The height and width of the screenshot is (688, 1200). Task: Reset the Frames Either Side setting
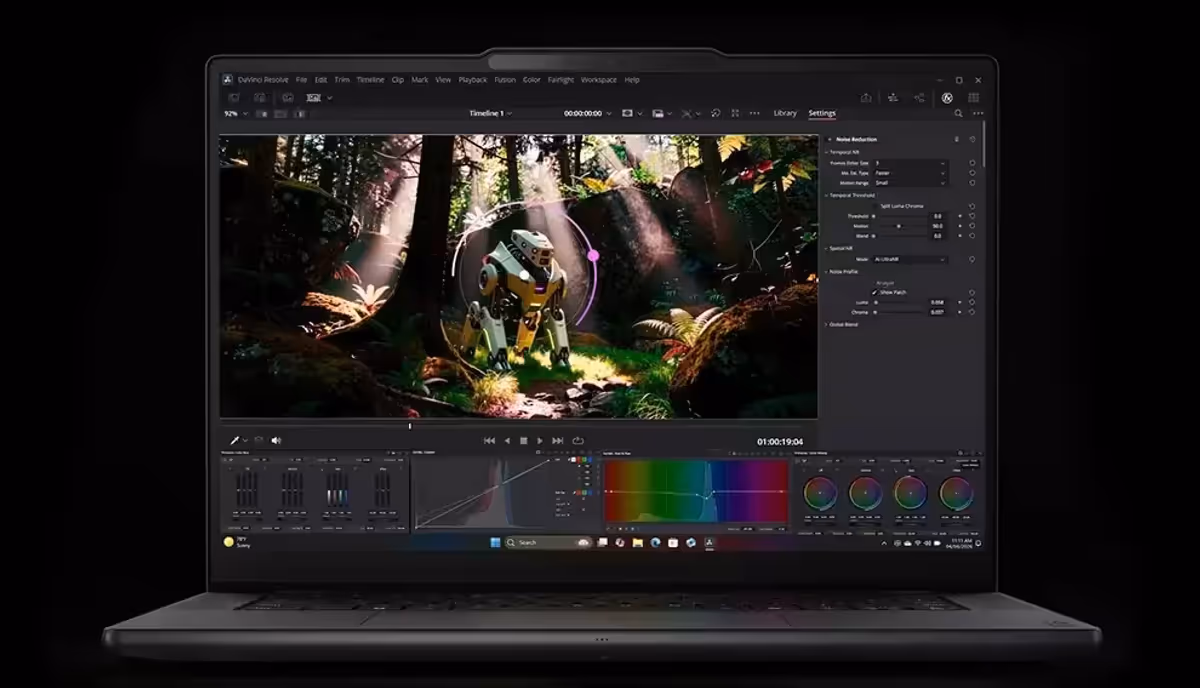click(972, 163)
